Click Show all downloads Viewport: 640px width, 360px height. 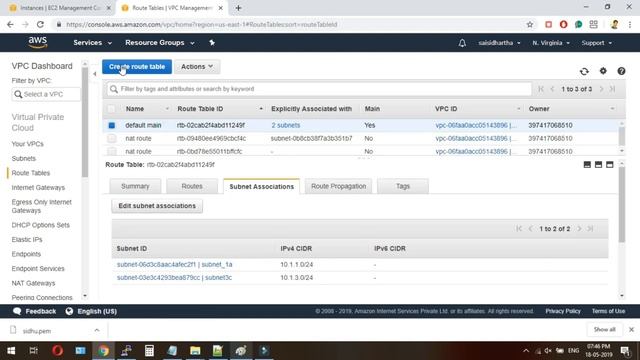coord(604,329)
